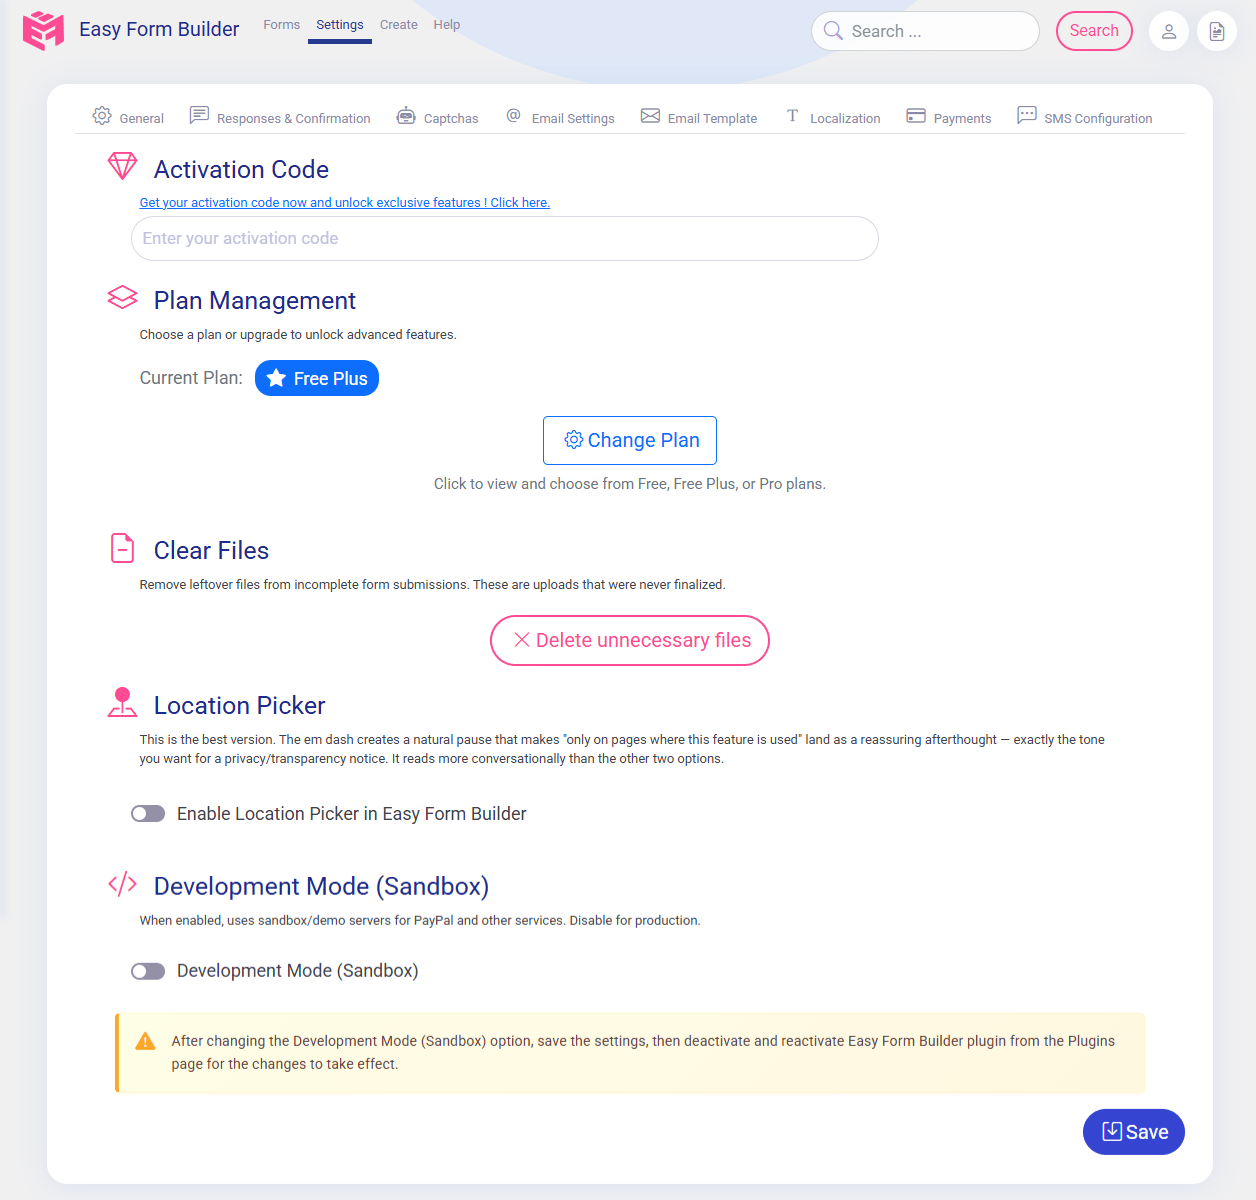This screenshot has width=1256, height=1200.
Task: Click Delete unnecessary files
Action: point(629,640)
